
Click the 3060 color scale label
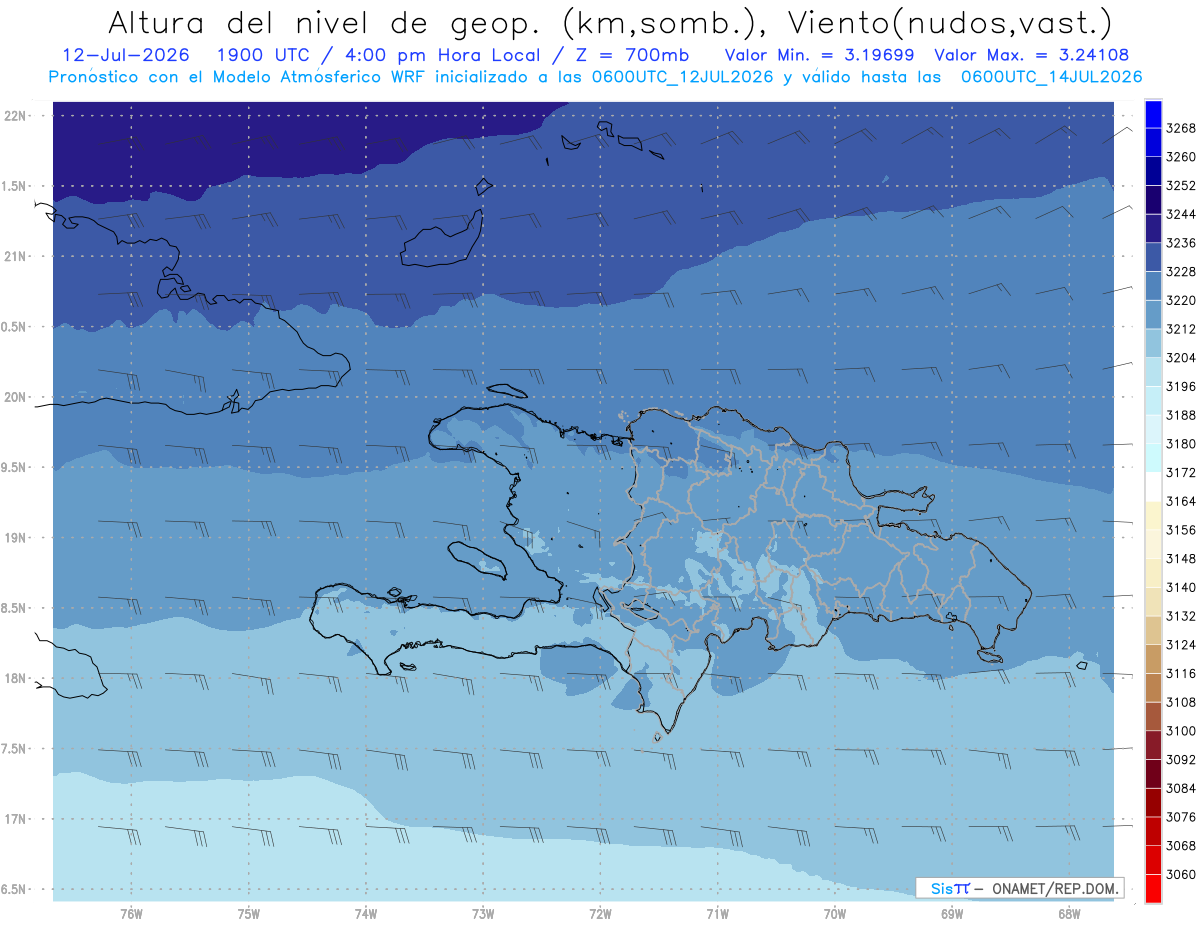1181,874
